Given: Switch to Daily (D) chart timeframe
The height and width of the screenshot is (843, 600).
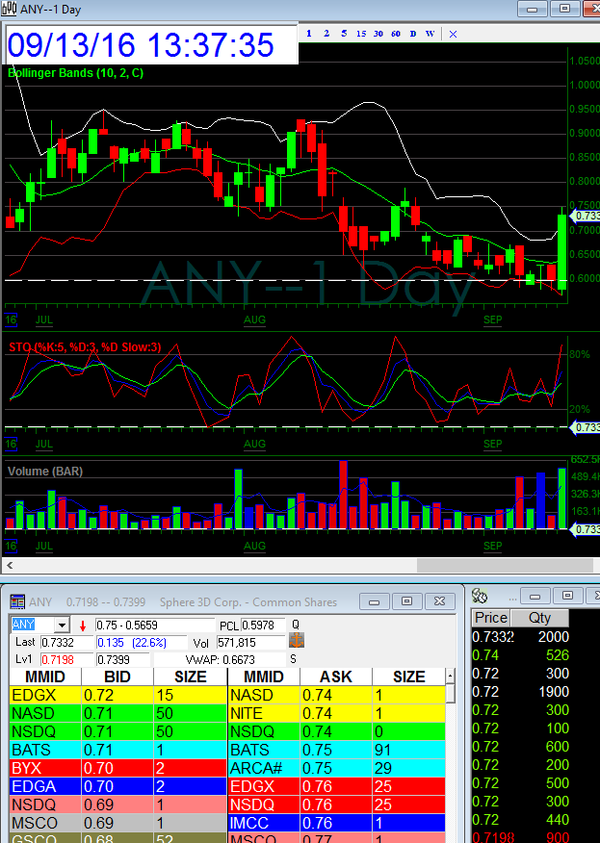Looking at the screenshot, I should [x=413, y=33].
